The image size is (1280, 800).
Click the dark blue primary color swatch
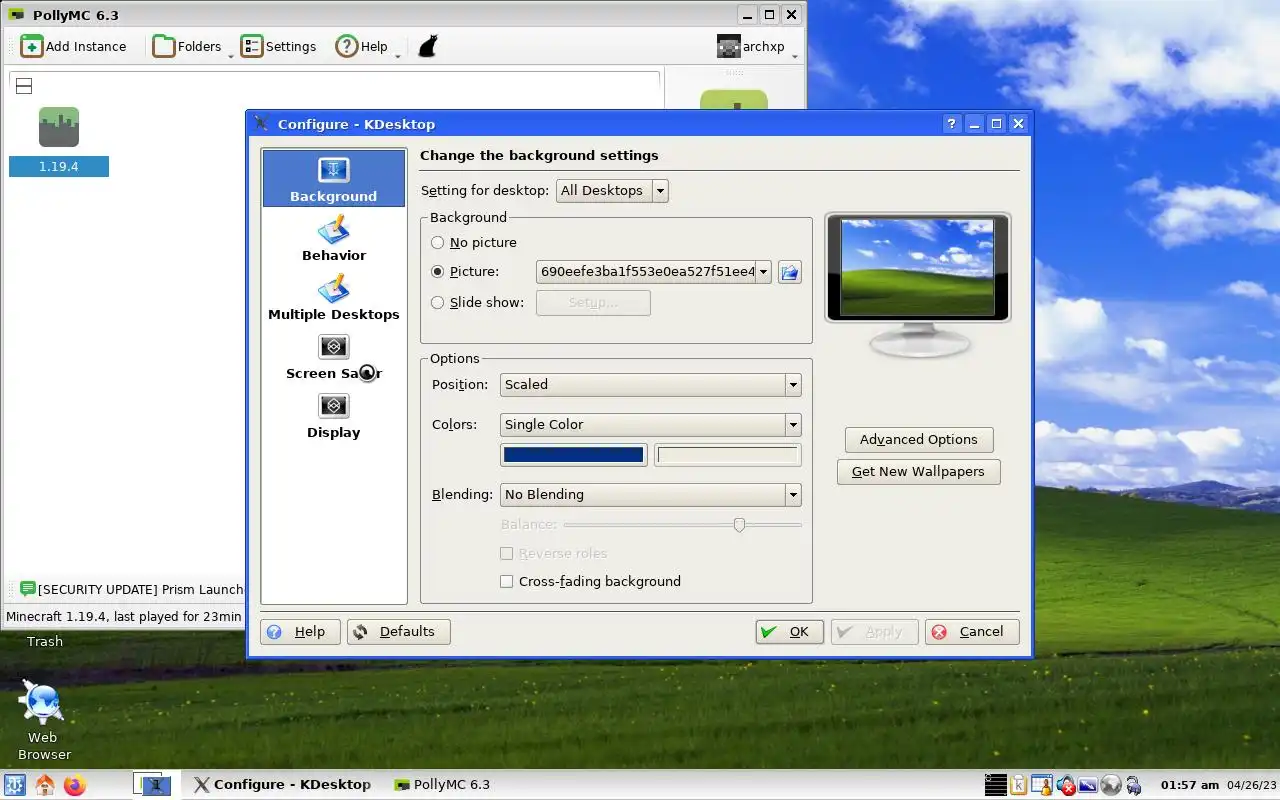point(573,455)
